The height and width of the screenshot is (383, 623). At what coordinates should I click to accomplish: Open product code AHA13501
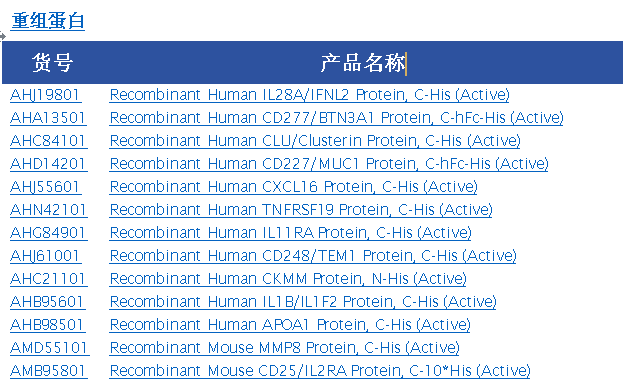pyautogui.click(x=48, y=118)
